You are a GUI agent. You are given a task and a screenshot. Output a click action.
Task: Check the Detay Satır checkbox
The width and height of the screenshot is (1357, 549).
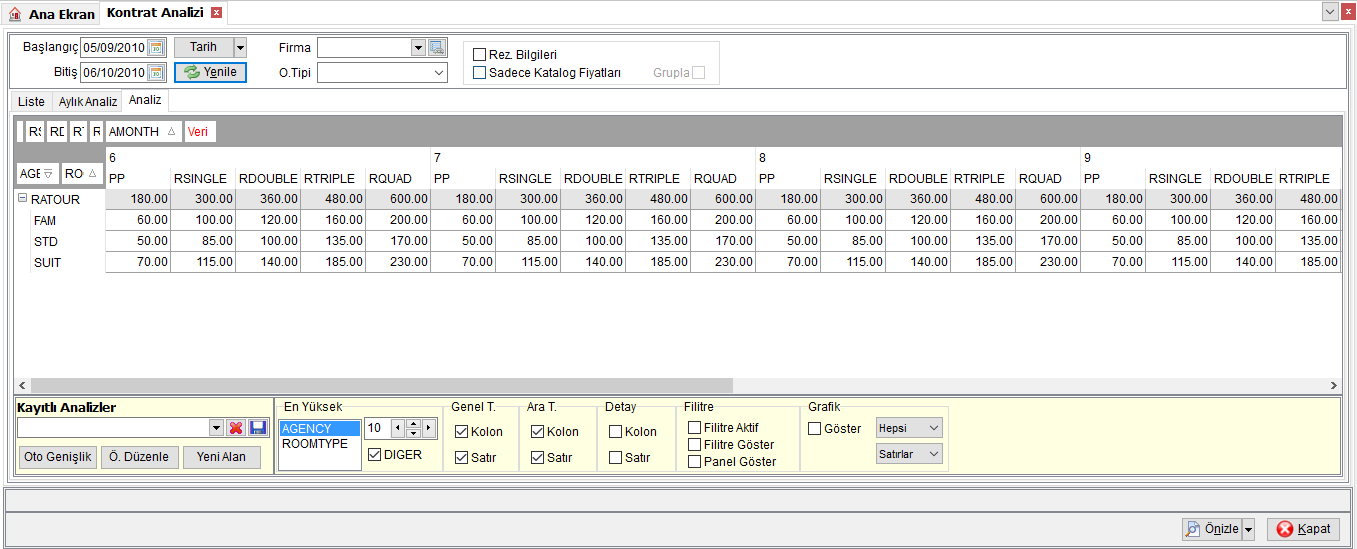pos(615,457)
